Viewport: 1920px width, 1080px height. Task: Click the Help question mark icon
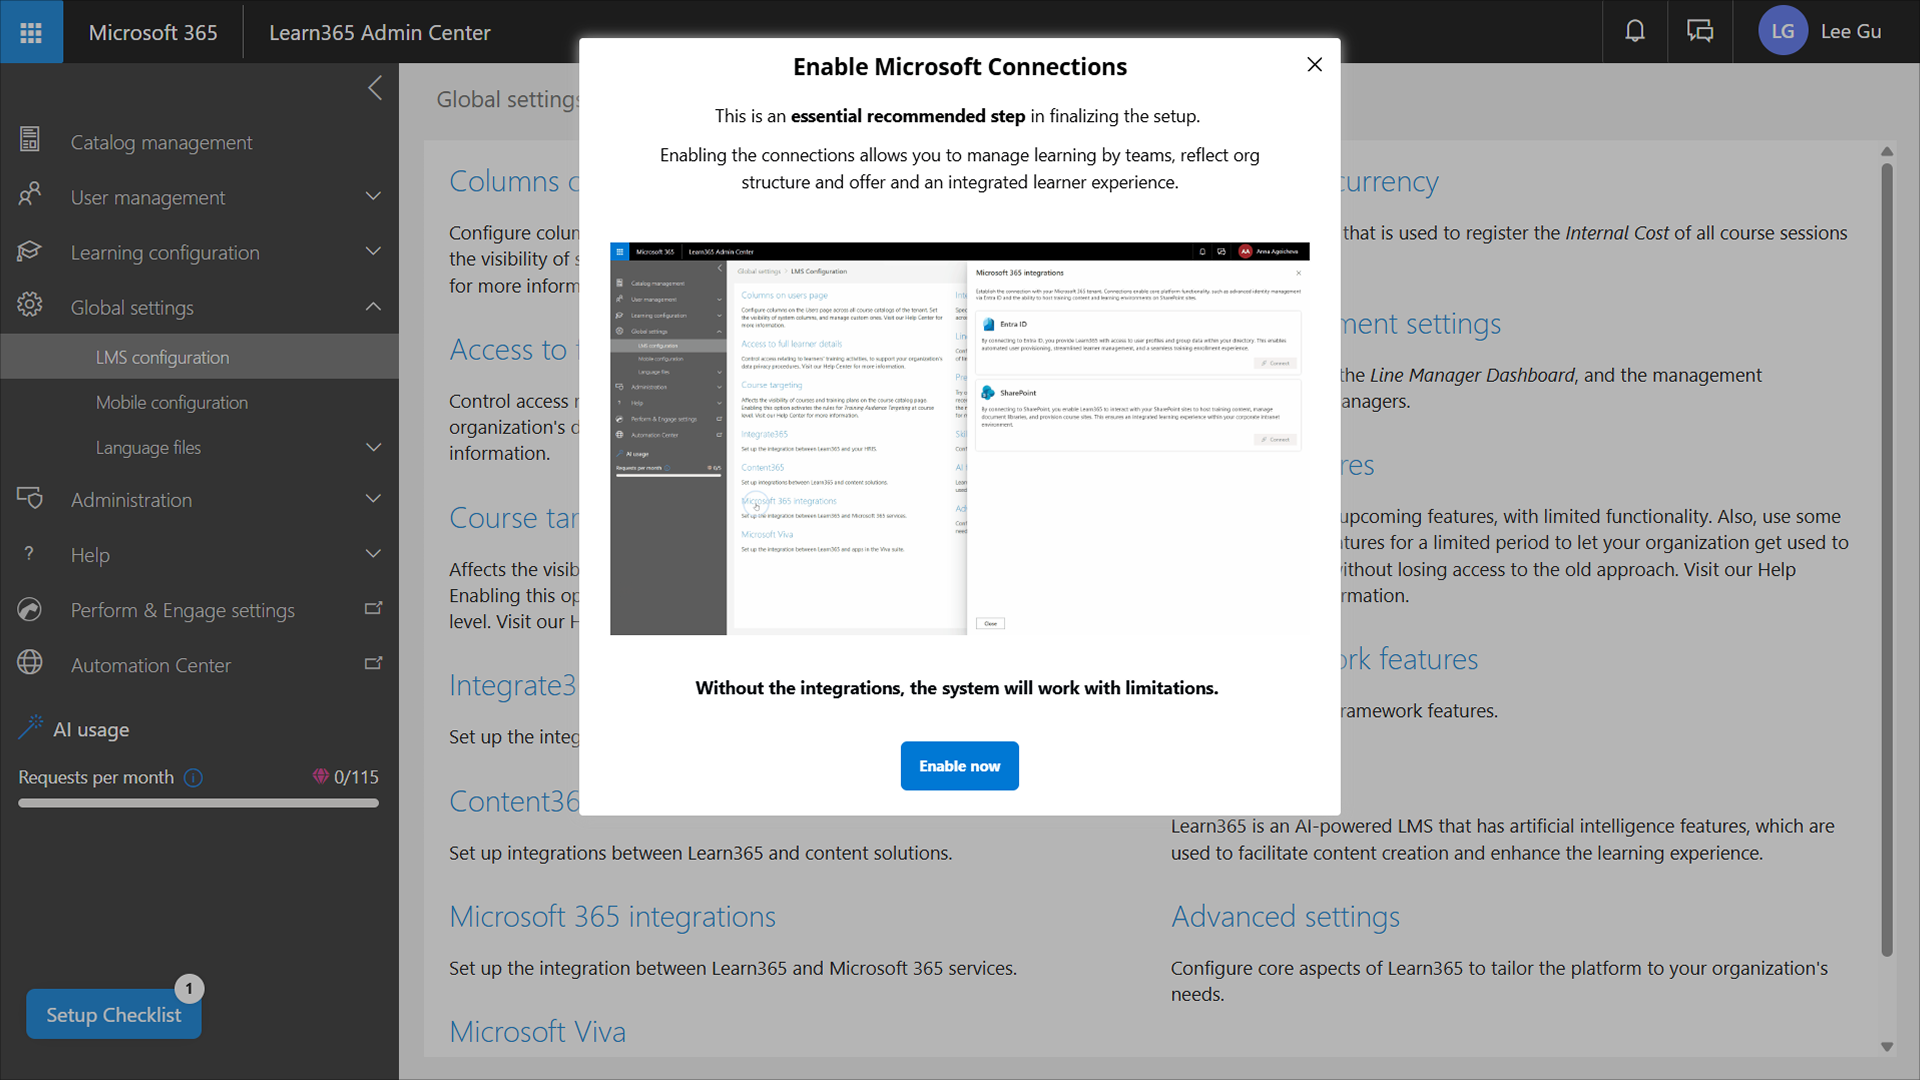pos(30,553)
